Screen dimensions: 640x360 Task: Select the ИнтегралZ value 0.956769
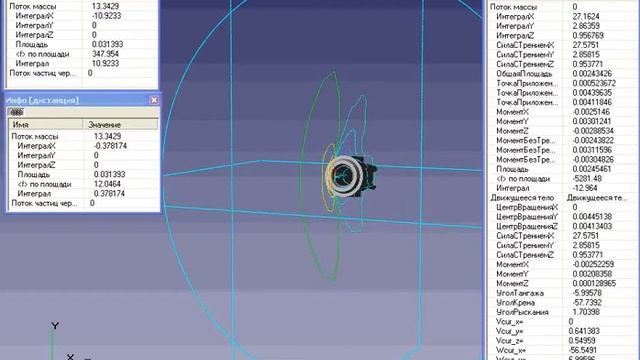point(588,36)
